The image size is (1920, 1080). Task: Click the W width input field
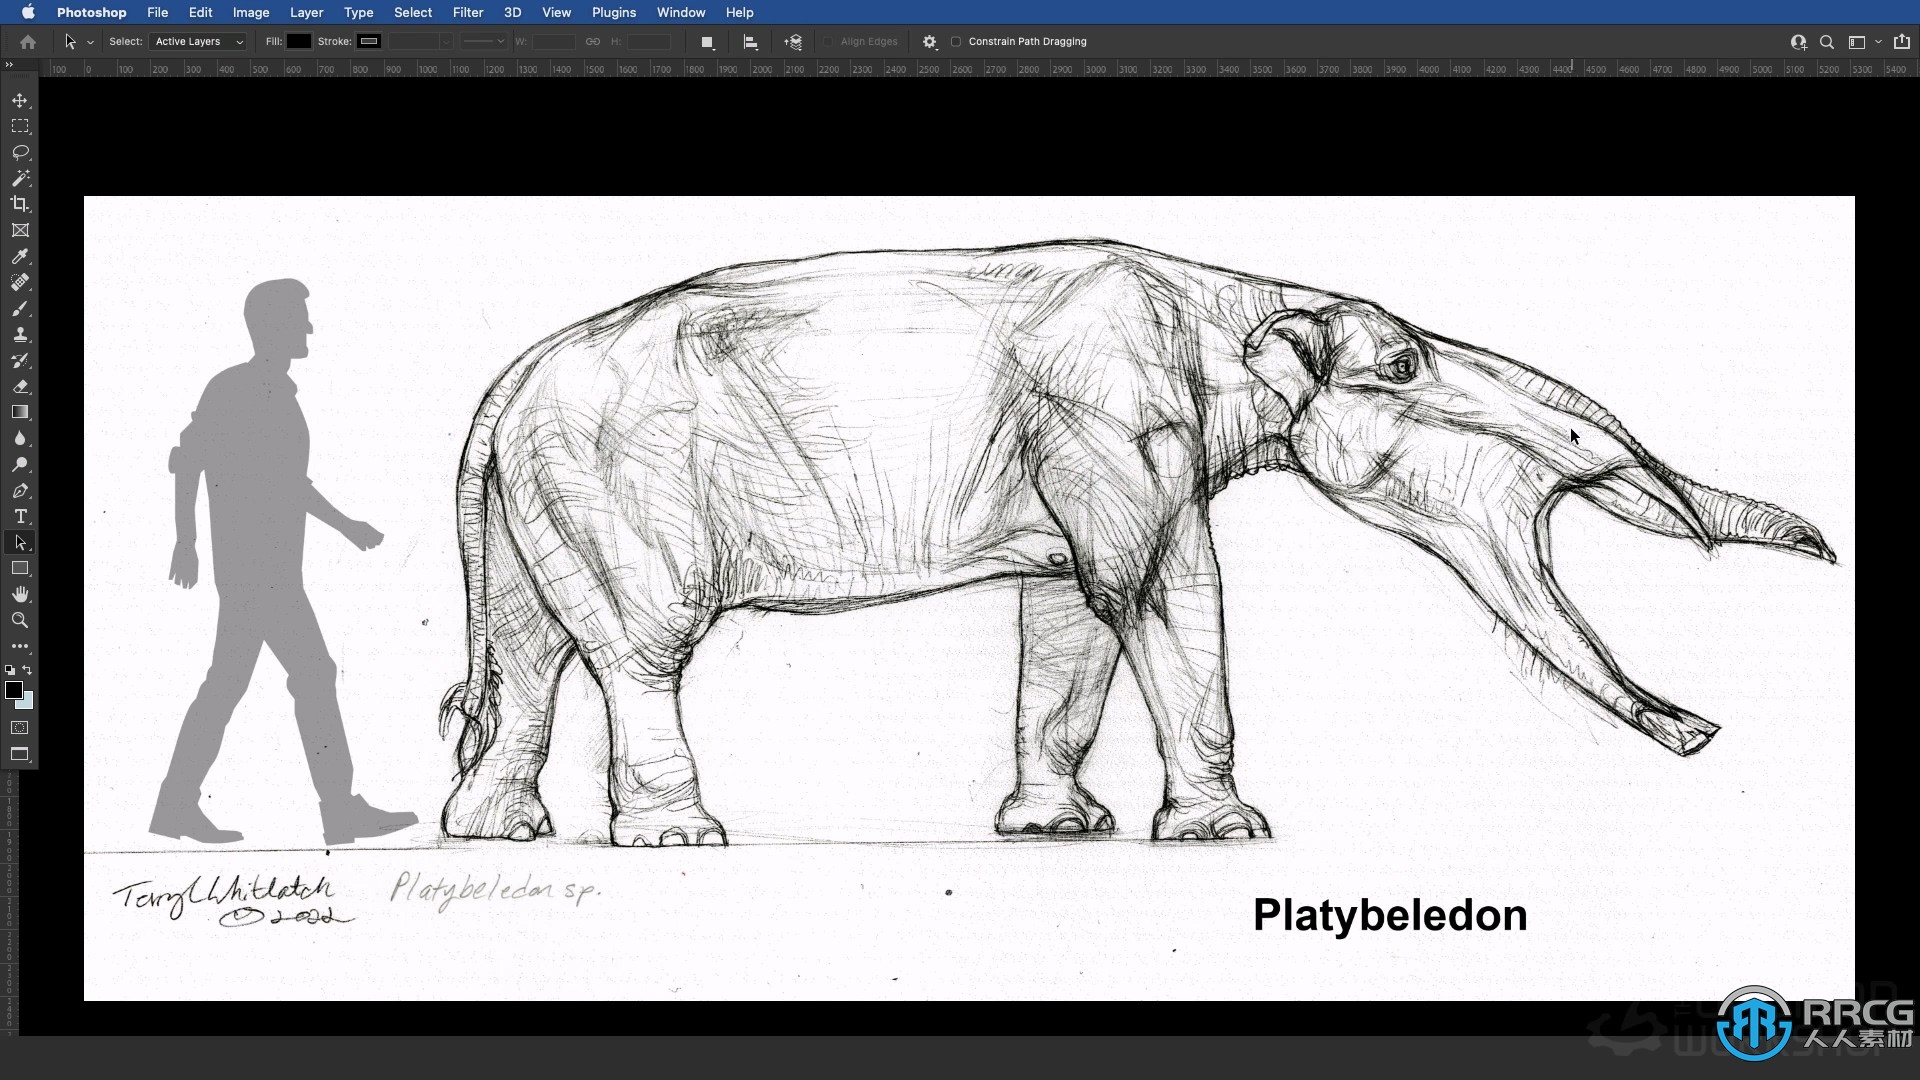coord(554,42)
